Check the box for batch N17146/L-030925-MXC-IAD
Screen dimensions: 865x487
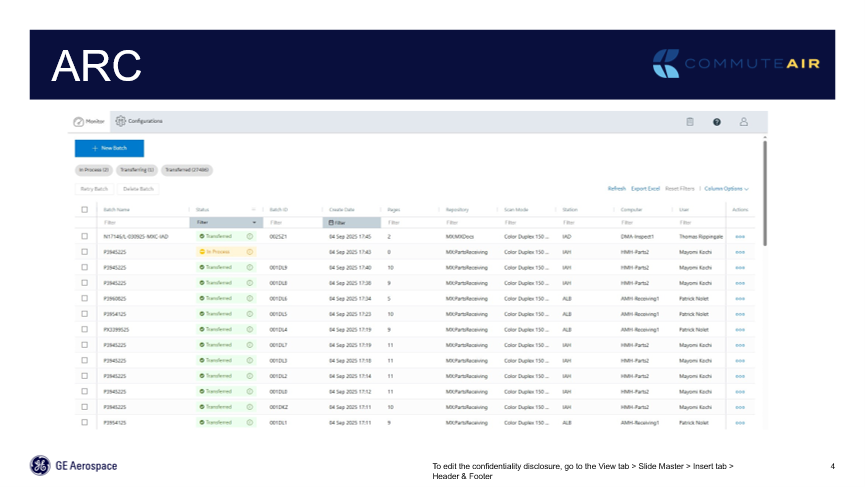85,236
